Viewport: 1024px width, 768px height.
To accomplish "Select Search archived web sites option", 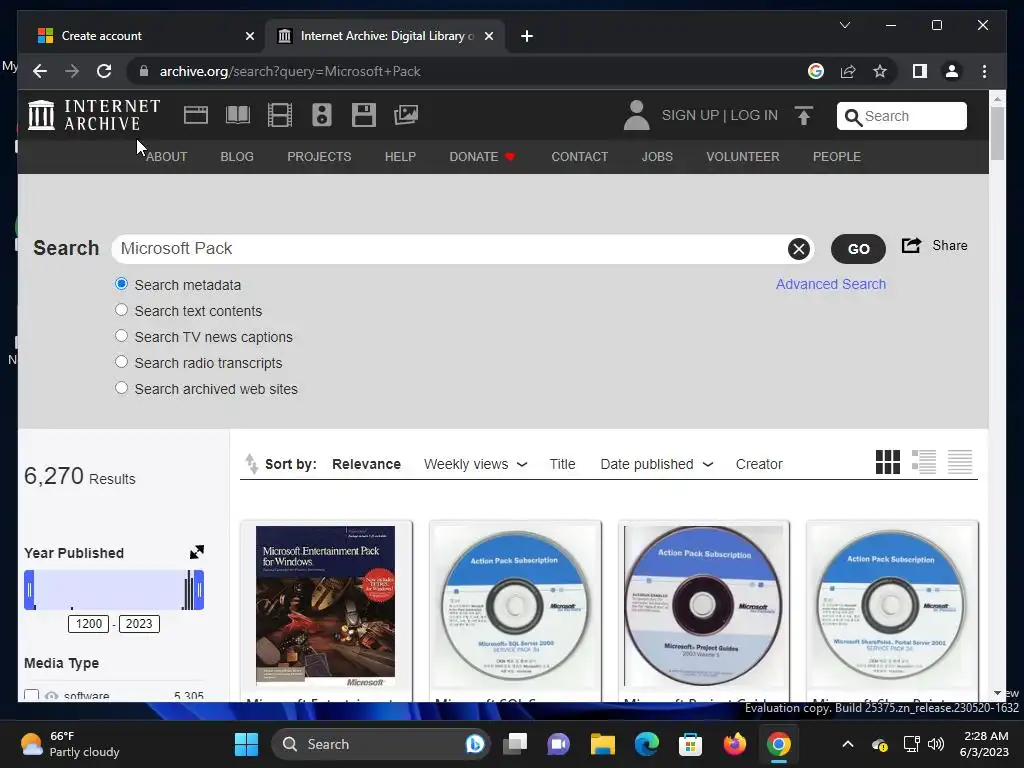I will tap(121, 388).
